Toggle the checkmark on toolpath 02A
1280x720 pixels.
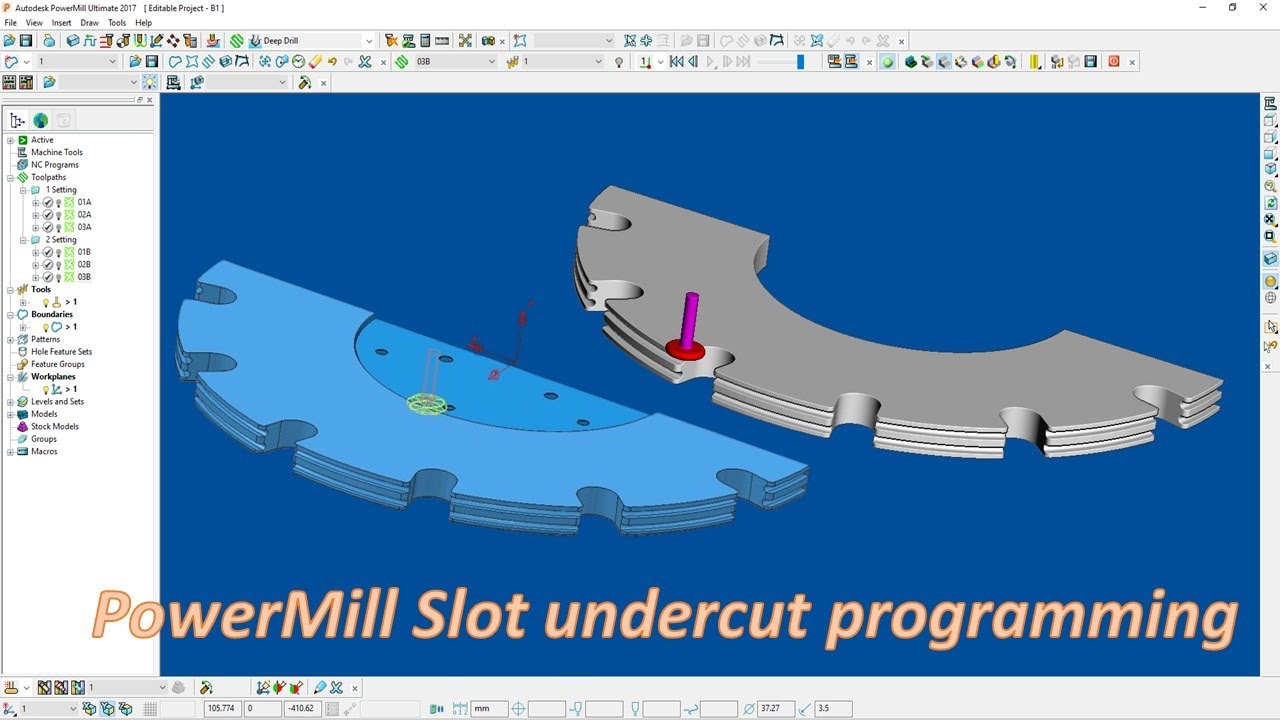point(47,215)
